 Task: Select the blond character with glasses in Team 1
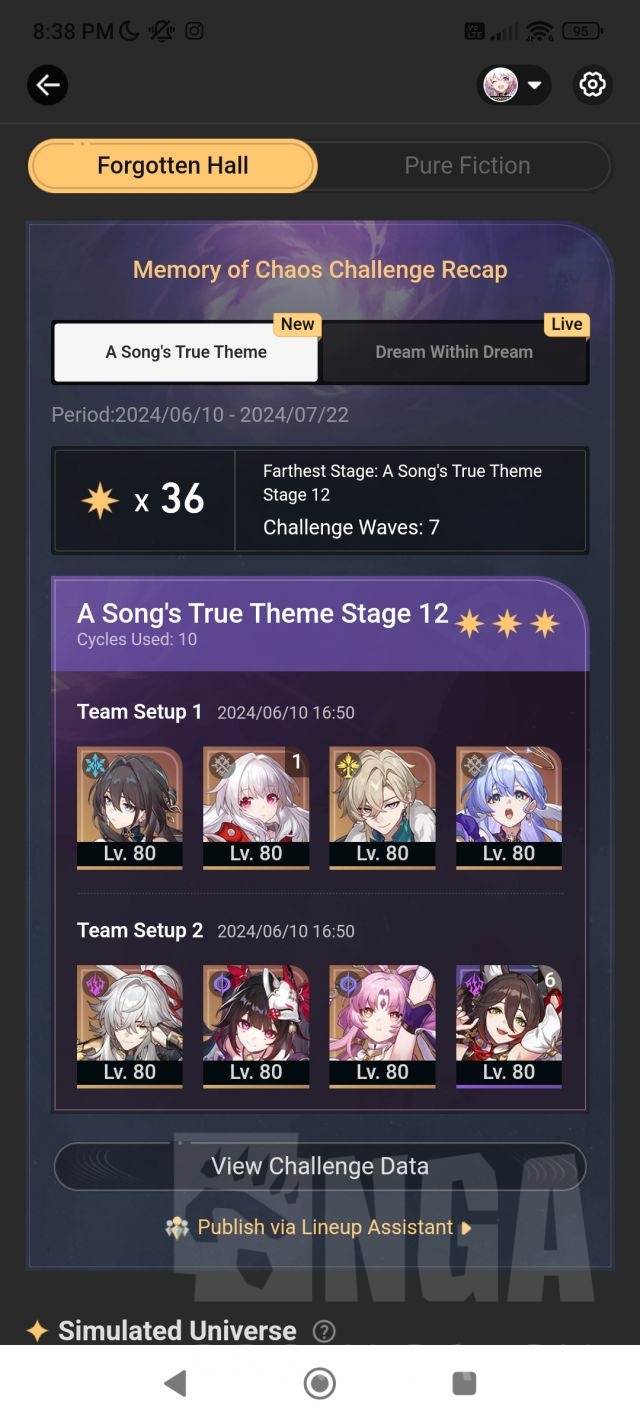[x=382, y=808]
